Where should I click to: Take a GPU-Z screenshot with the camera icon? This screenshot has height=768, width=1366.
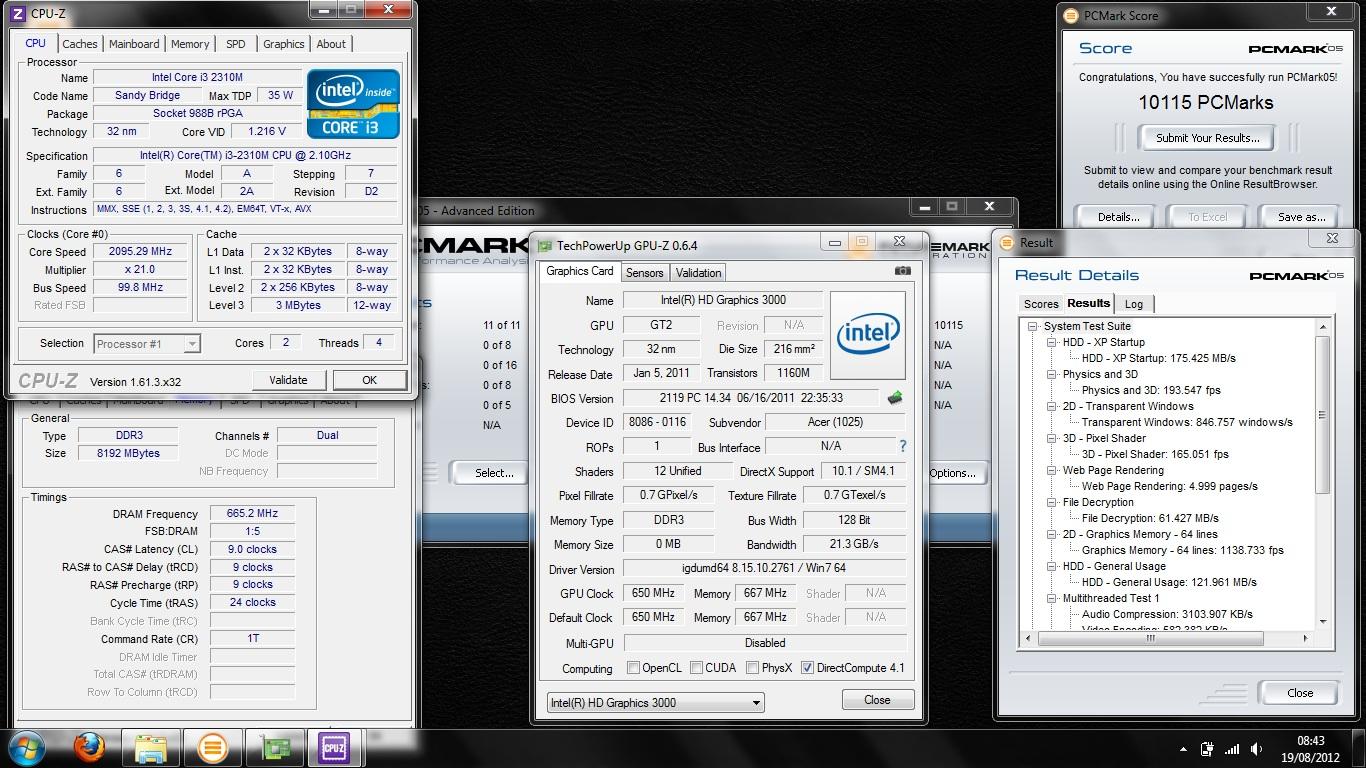tap(903, 271)
